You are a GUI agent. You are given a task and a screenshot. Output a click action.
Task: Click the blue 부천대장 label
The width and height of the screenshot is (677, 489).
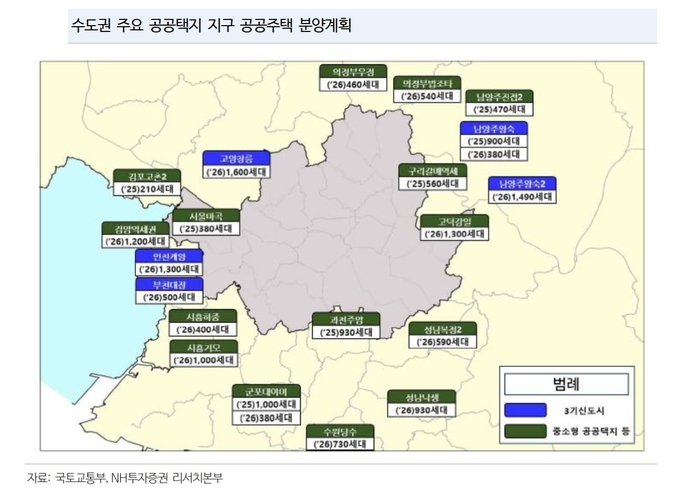[169, 284]
